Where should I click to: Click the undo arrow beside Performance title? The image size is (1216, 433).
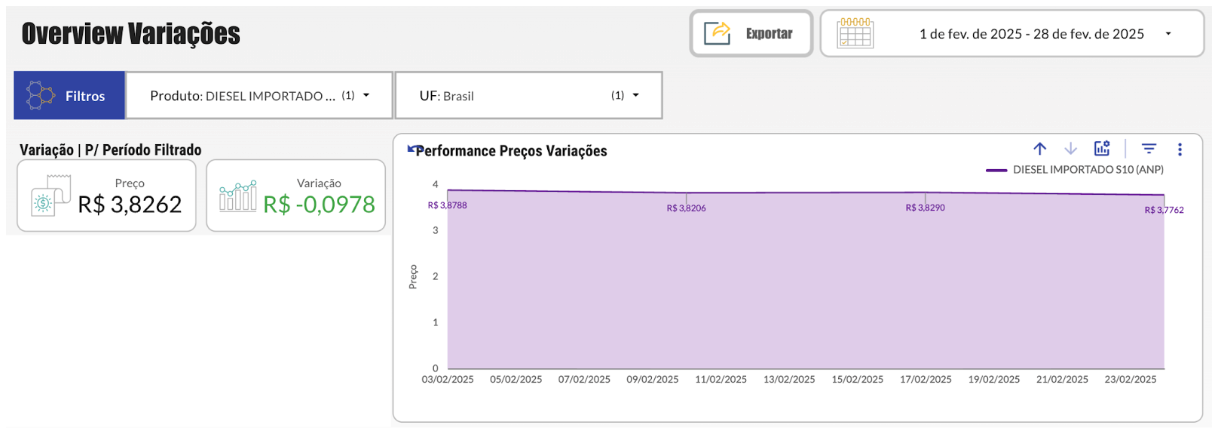pos(412,149)
